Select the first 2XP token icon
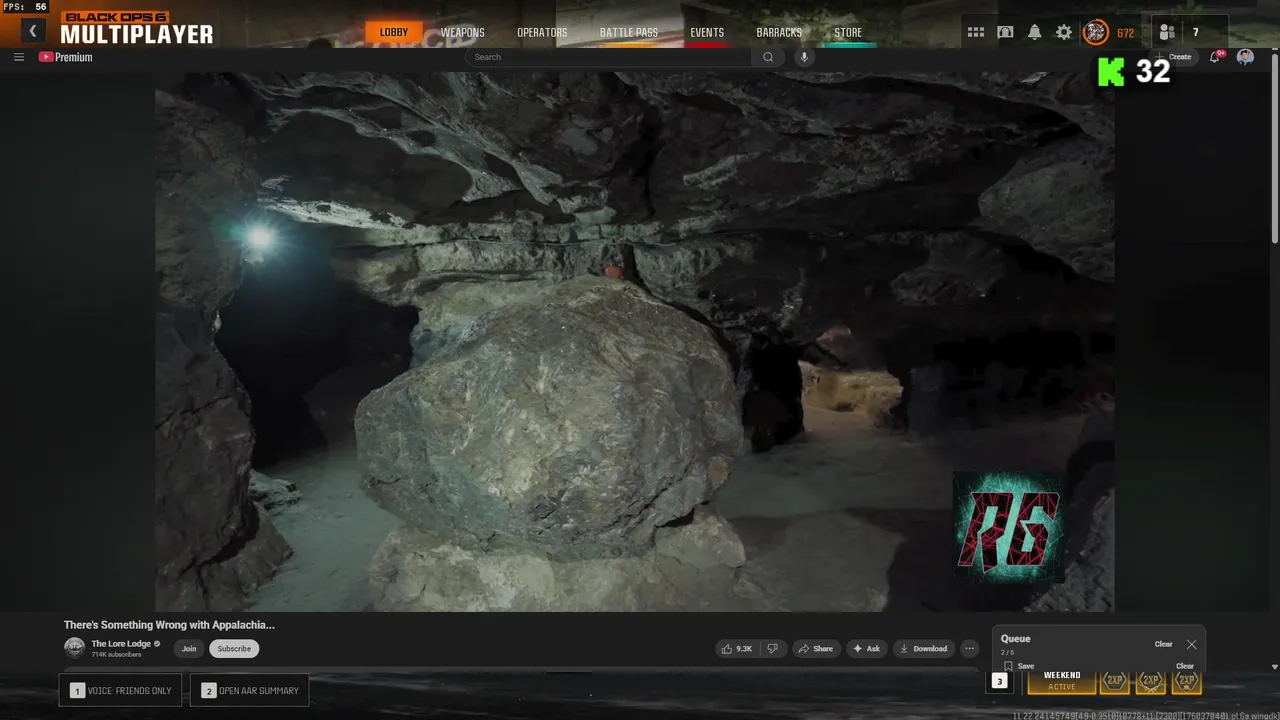Image resolution: width=1280 pixels, height=720 pixels. tap(1115, 681)
